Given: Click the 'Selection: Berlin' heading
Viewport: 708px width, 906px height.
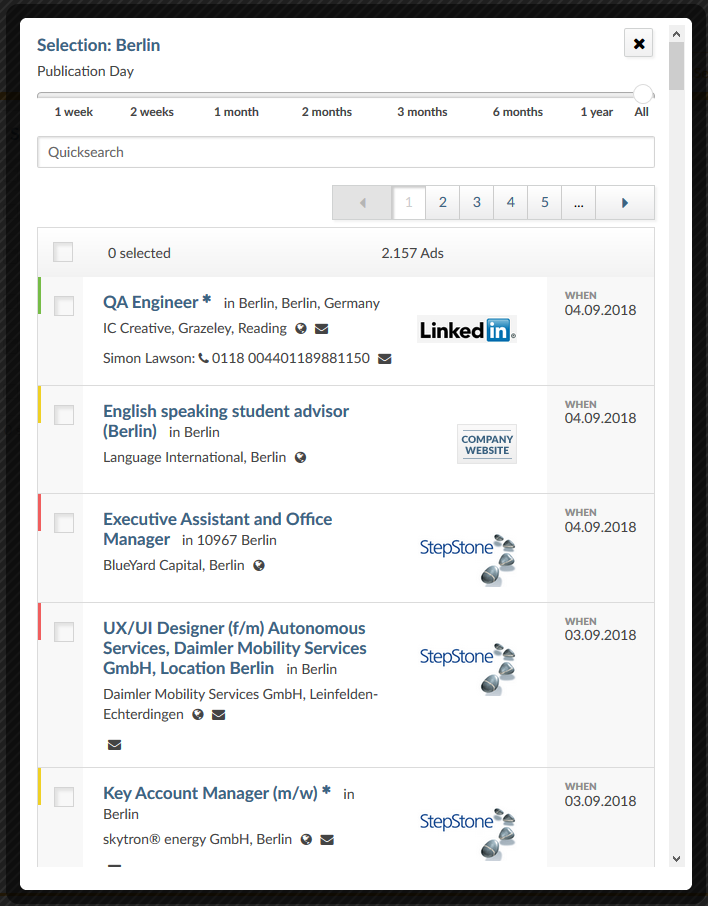Looking at the screenshot, I should (x=98, y=45).
